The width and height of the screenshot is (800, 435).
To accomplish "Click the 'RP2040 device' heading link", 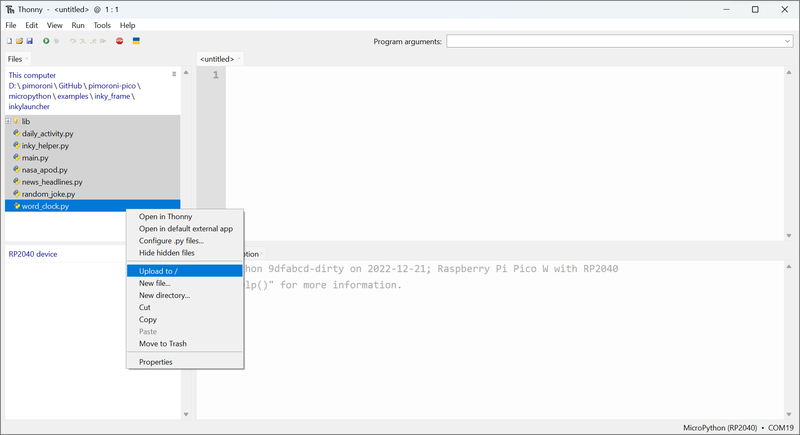I will (33, 254).
